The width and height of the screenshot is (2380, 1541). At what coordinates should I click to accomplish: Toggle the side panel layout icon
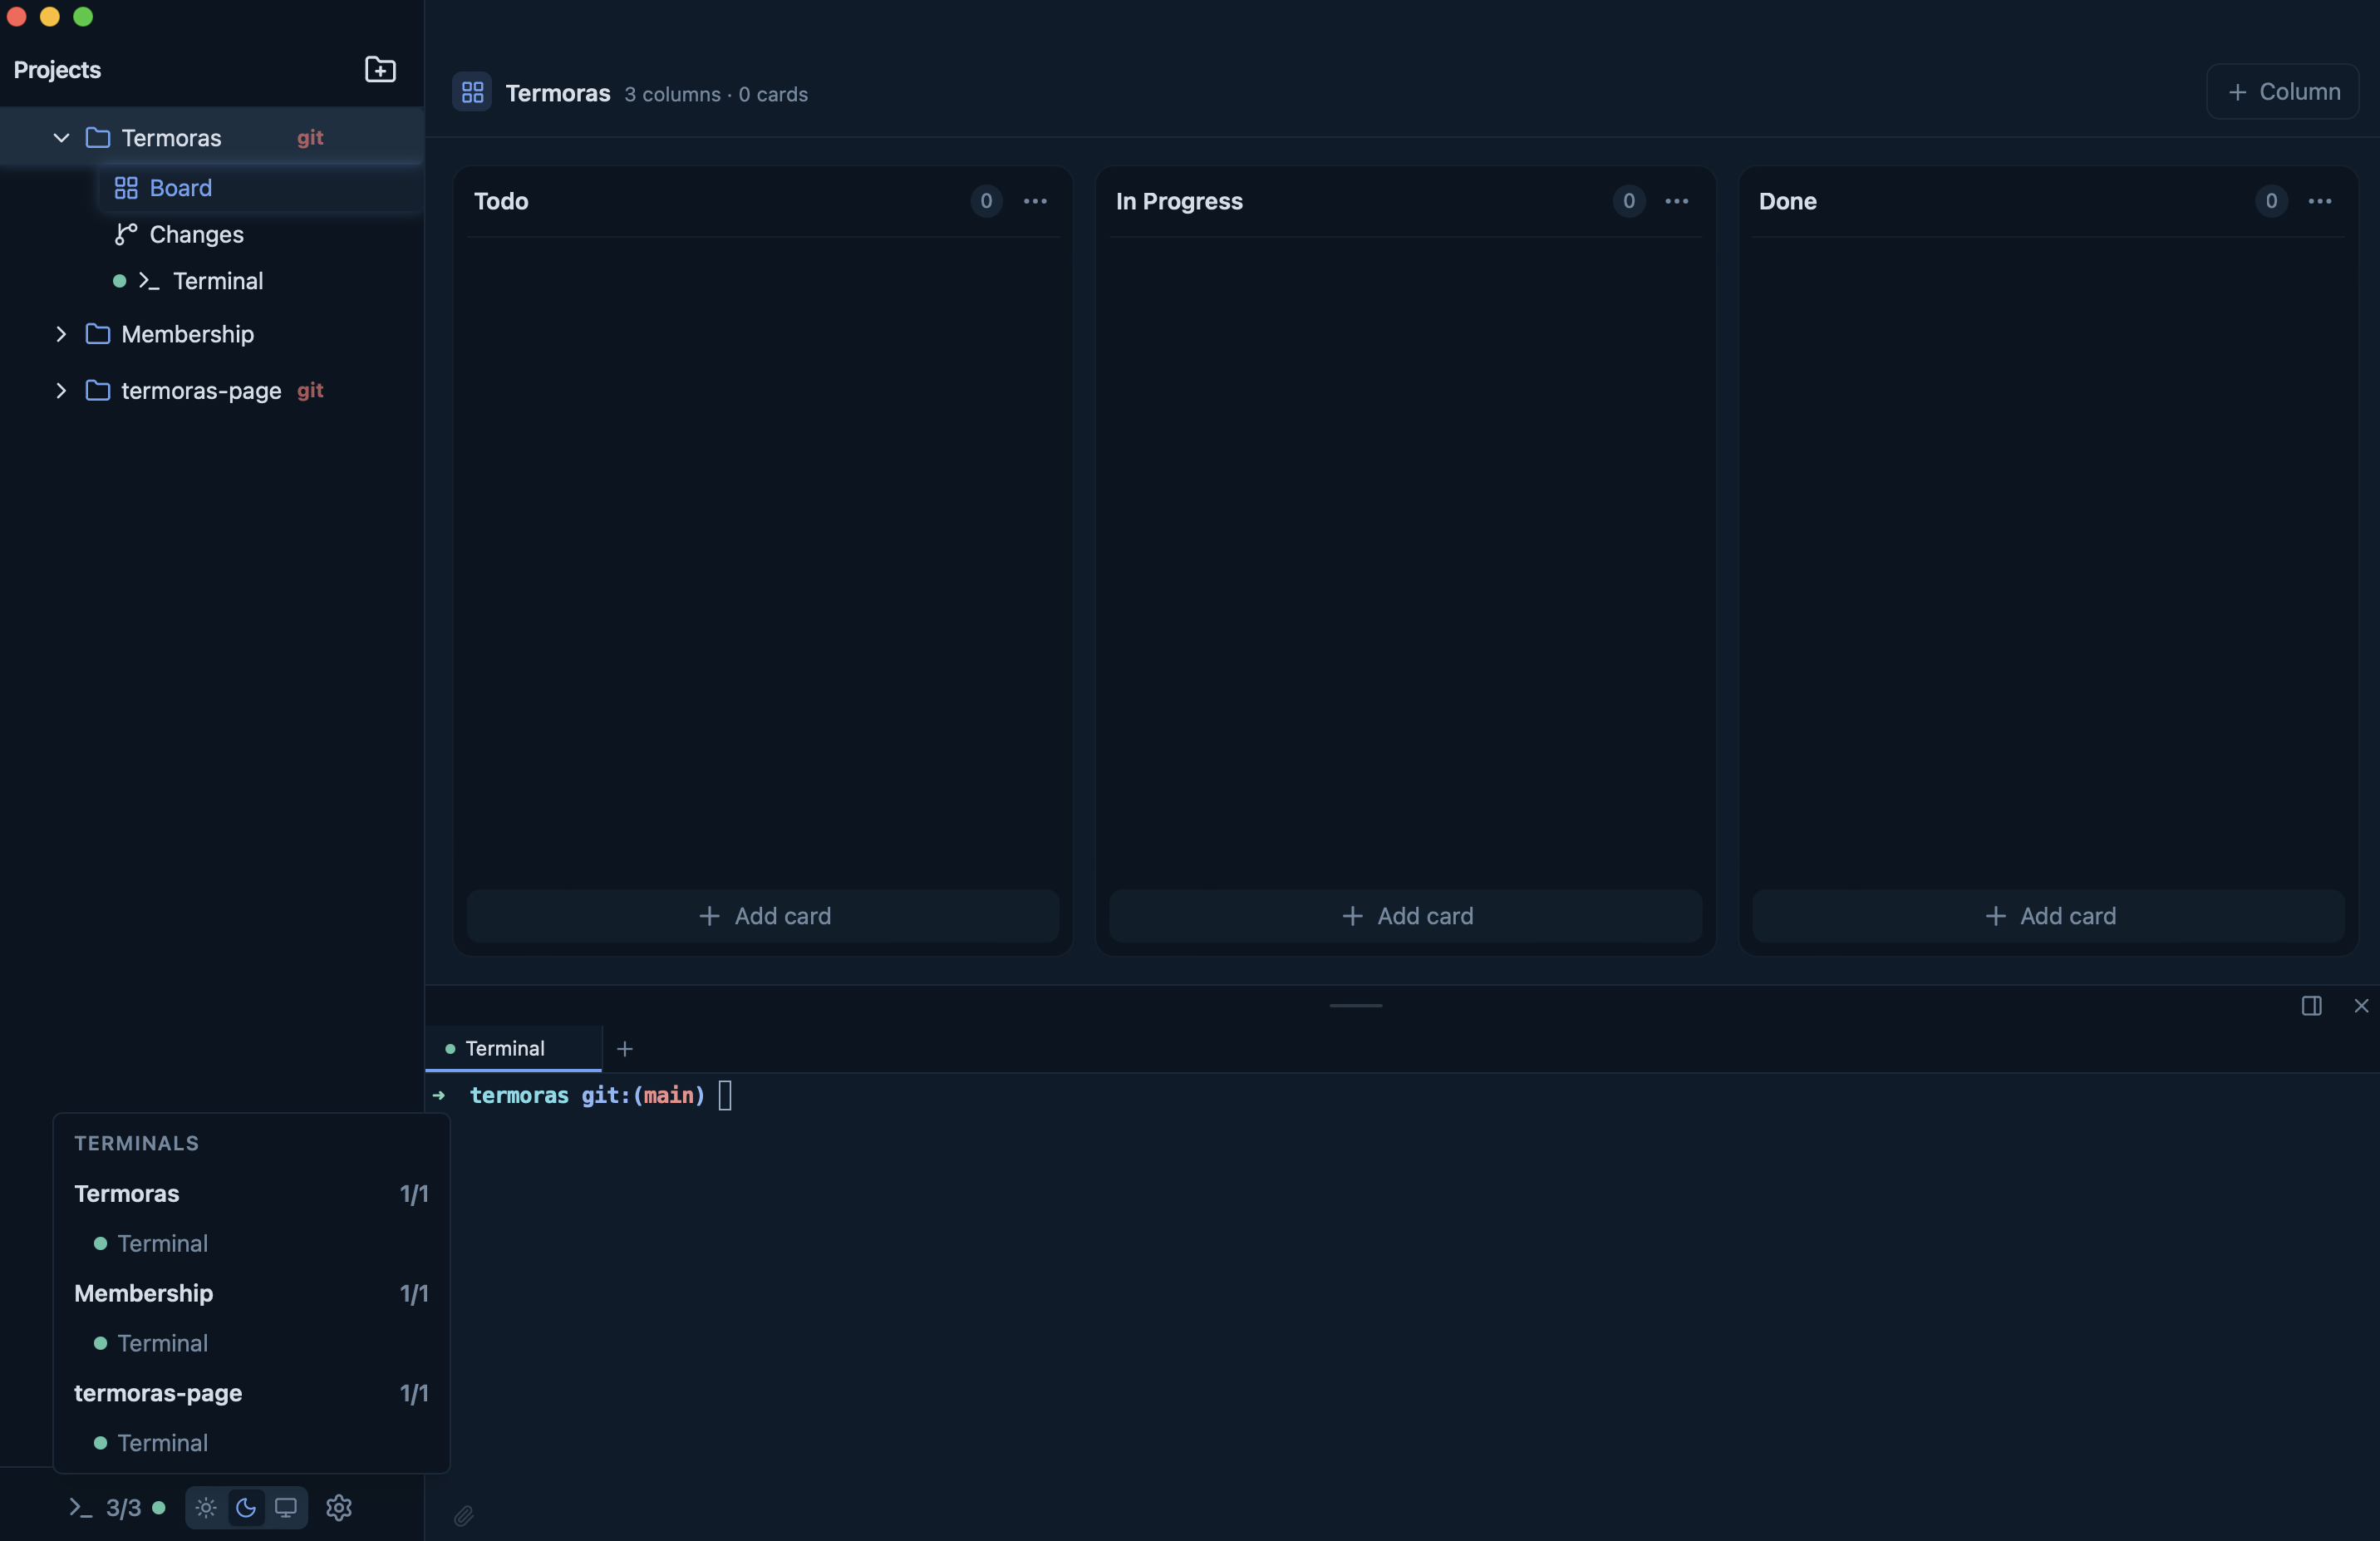(x=2311, y=1005)
